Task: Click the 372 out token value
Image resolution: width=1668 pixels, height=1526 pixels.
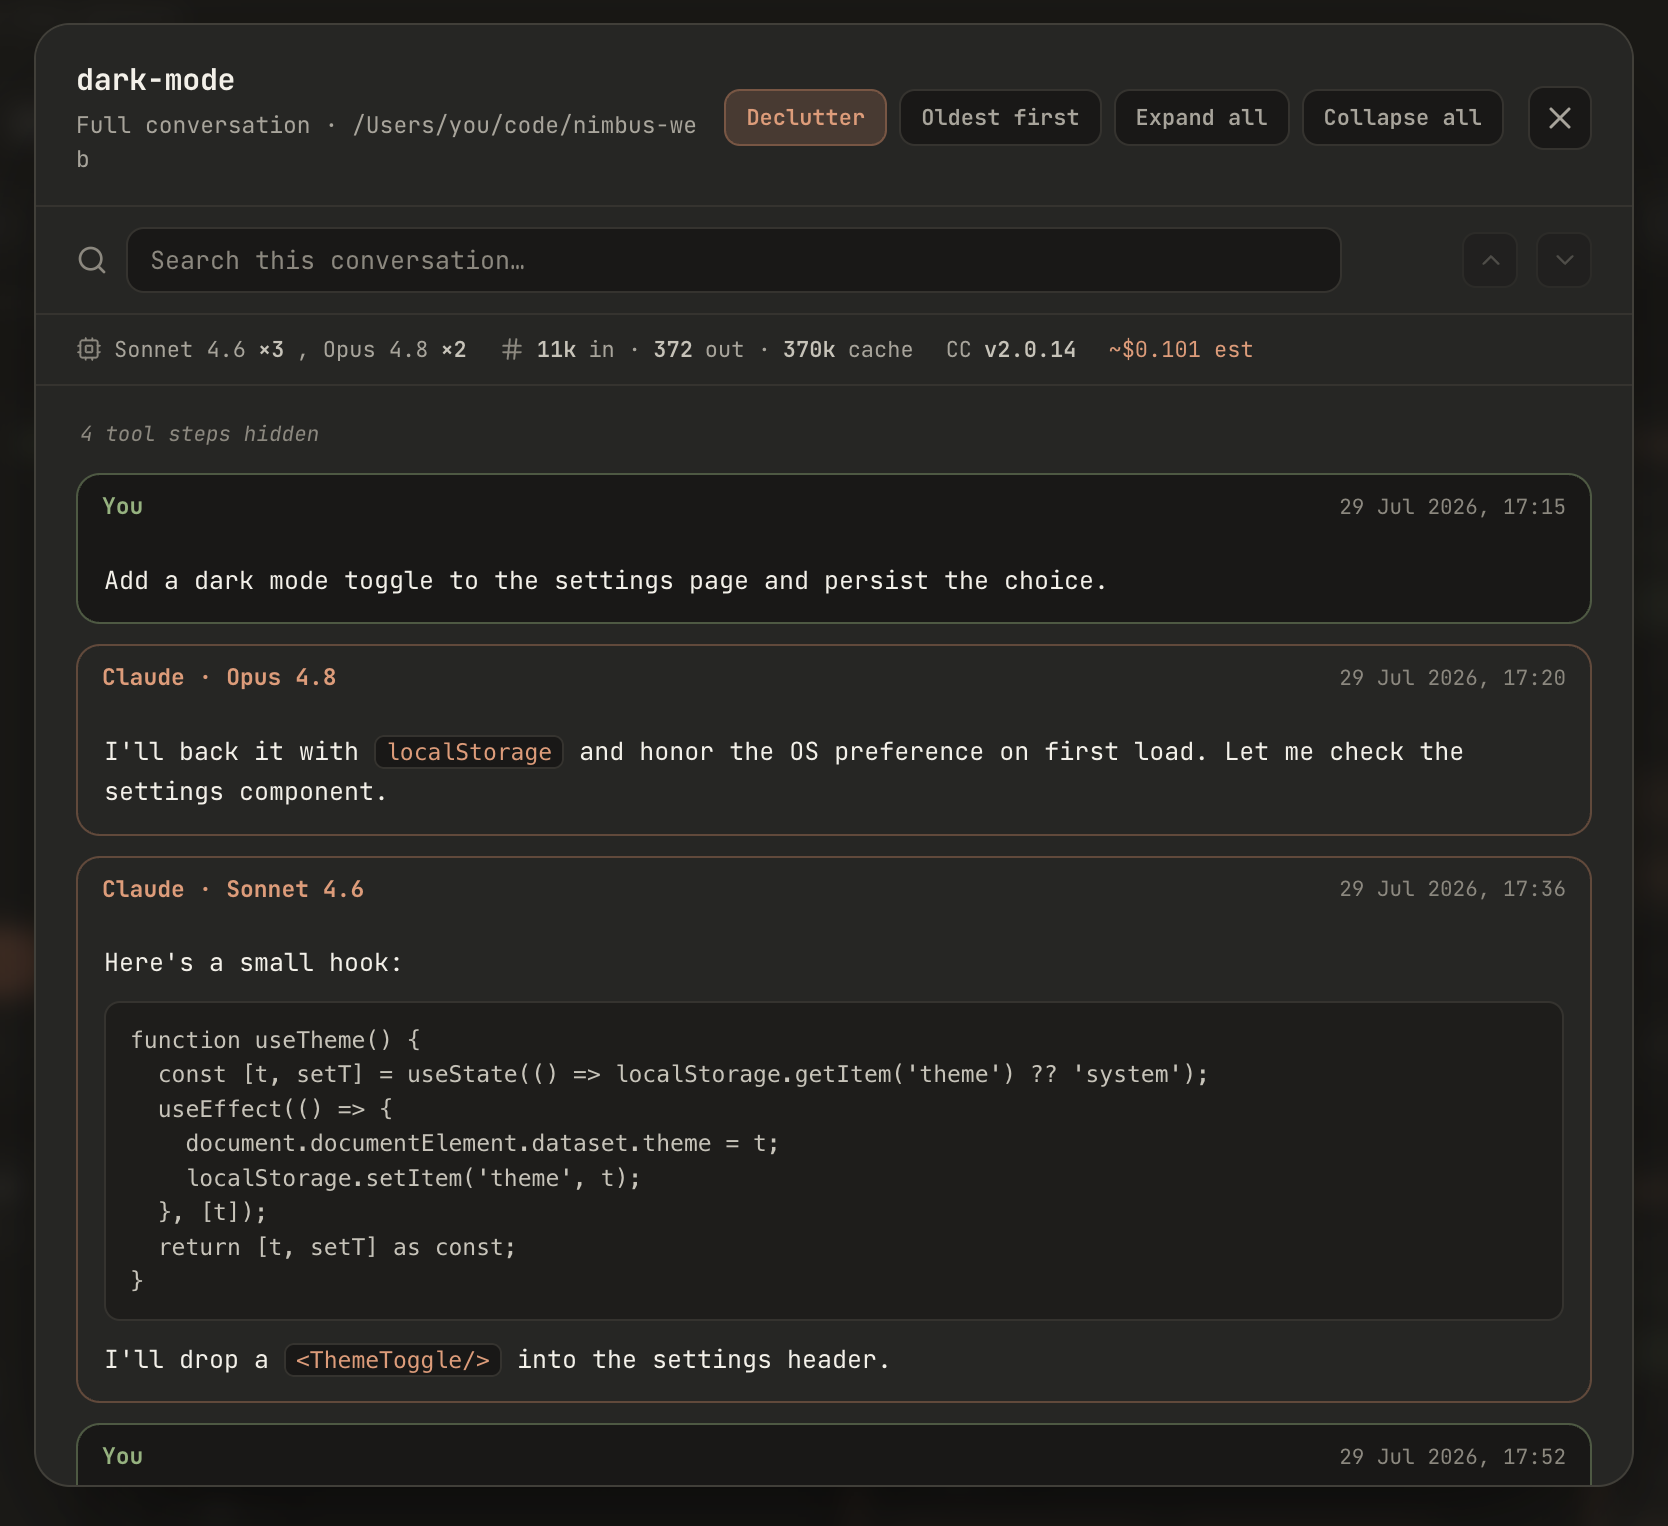Action: click(698, 349)
